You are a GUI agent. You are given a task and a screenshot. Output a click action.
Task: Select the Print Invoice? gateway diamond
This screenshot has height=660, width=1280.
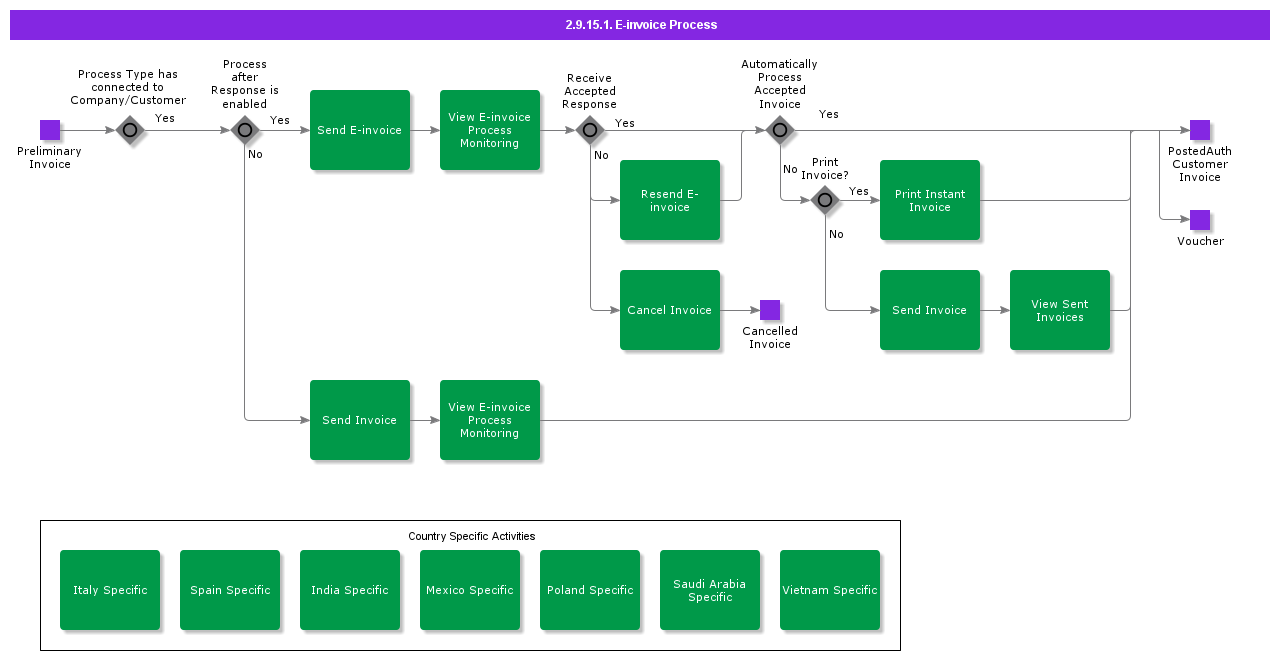tap(825, 200)
